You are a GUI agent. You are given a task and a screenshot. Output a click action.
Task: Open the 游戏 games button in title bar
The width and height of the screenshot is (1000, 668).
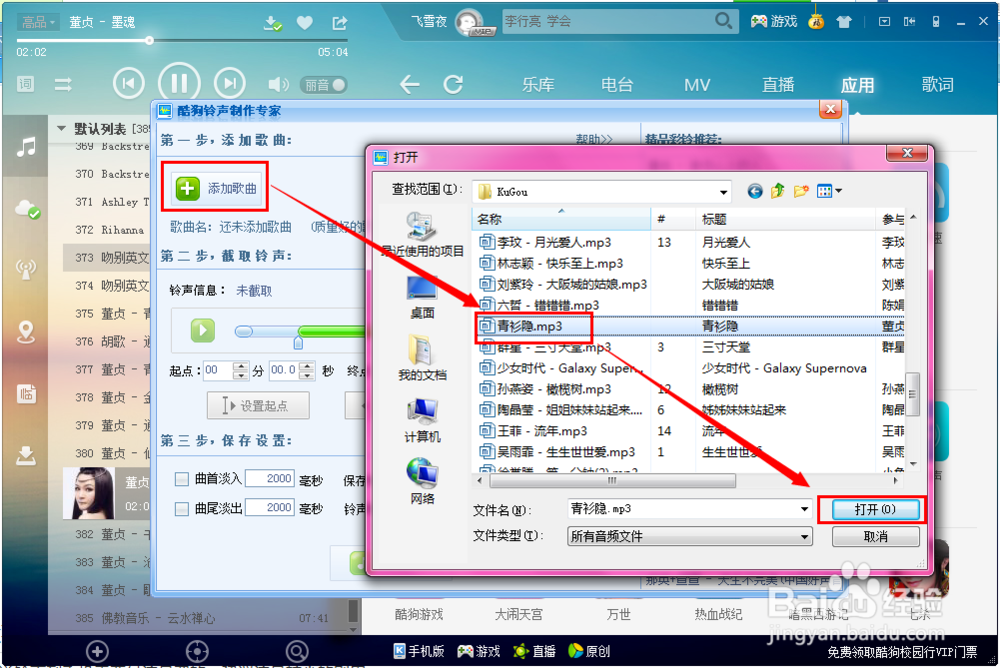click(x=774, y=22)
